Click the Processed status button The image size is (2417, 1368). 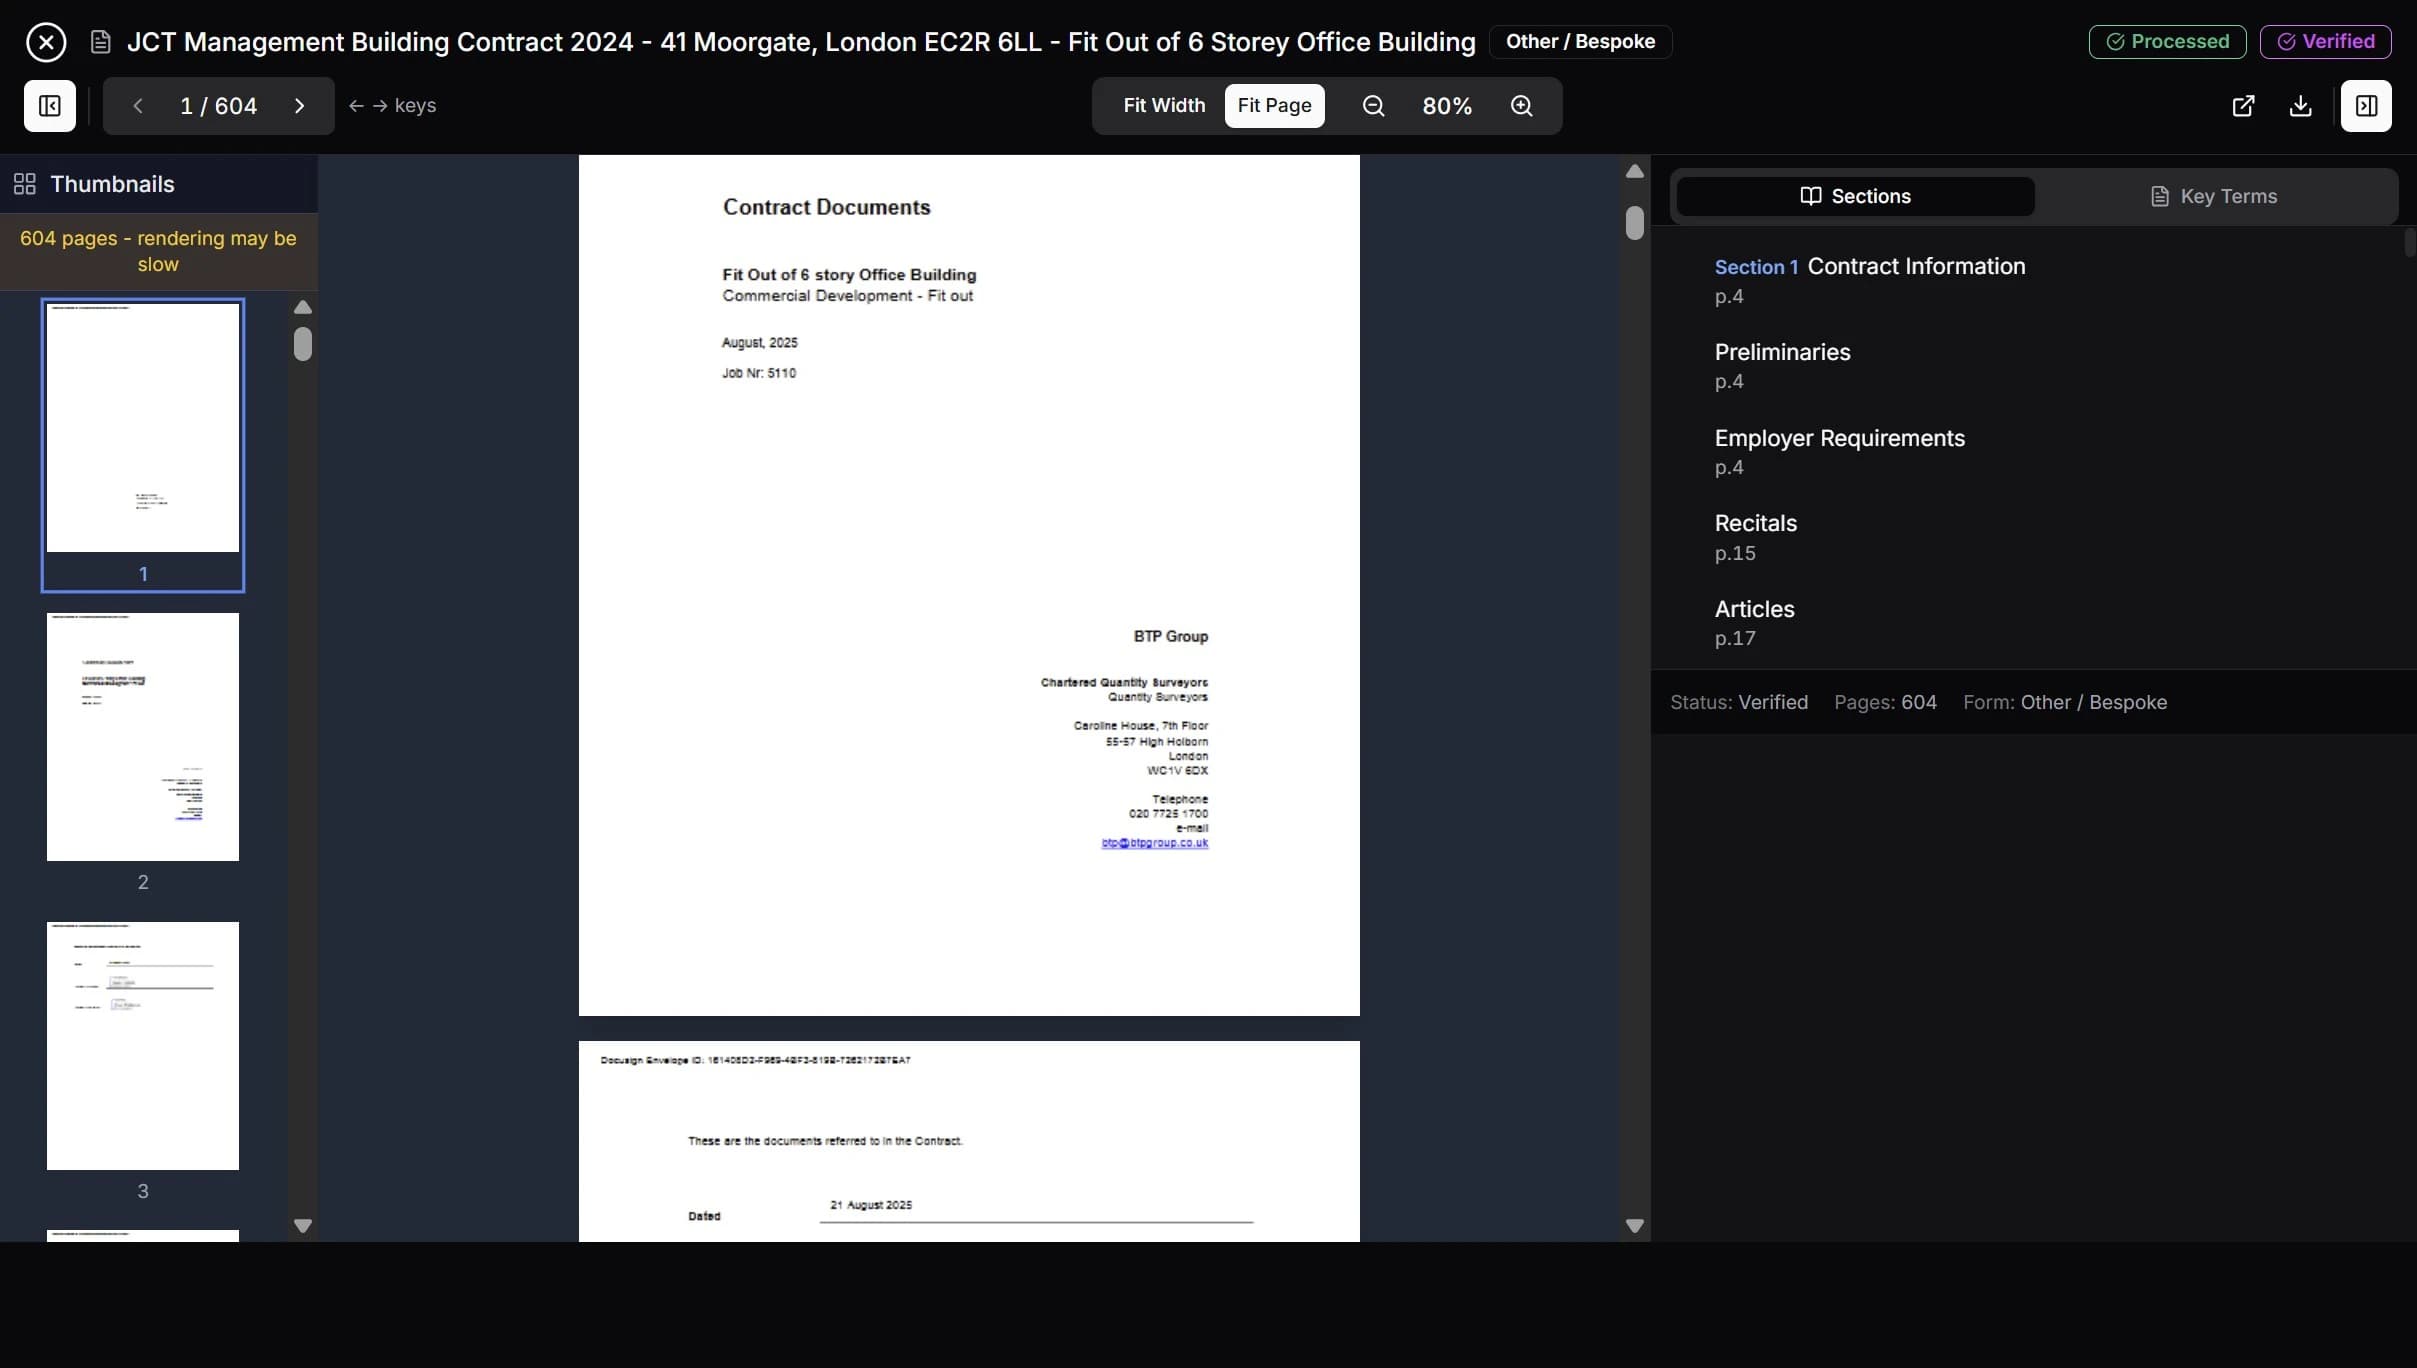(2167, 41)
